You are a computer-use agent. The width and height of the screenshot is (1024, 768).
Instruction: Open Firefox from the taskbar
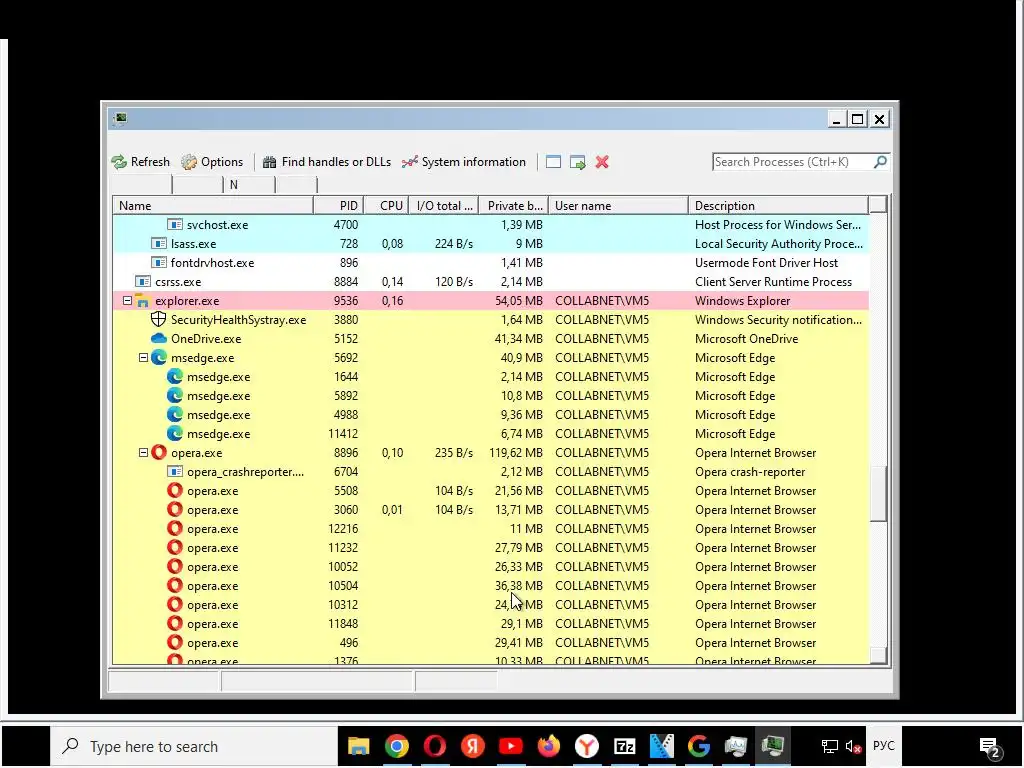549,746
